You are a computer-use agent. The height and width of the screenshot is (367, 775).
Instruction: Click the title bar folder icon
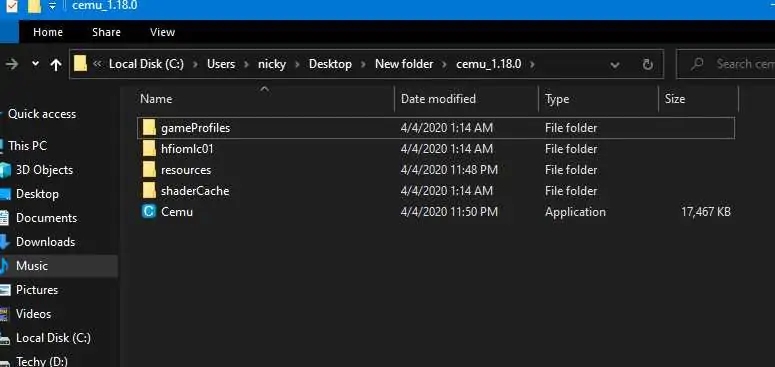[34, 6]
